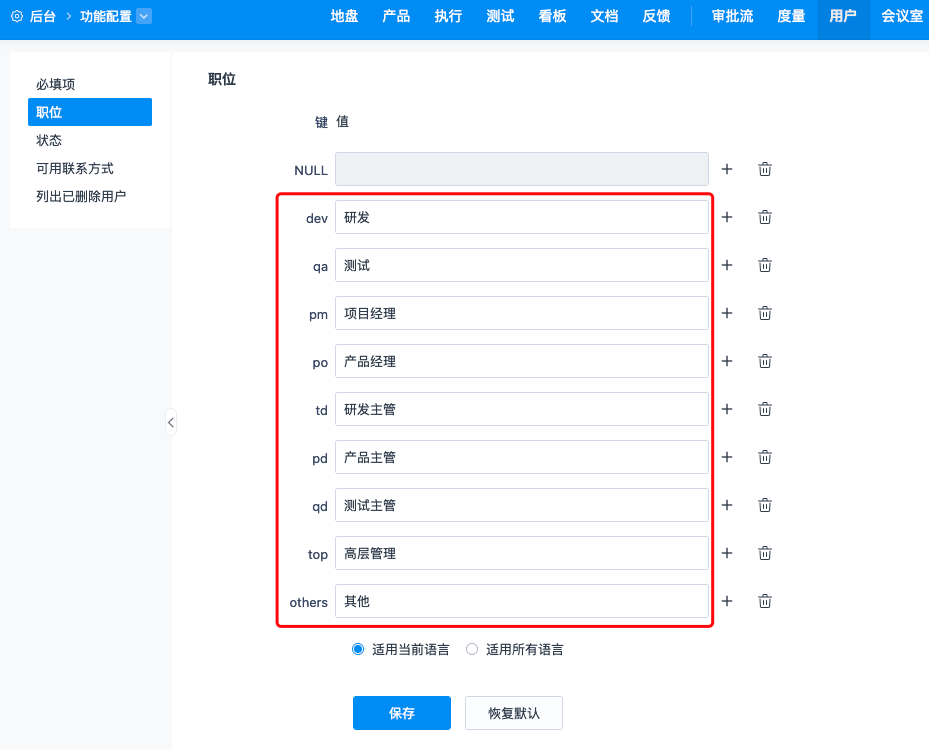The image size is (929, 749).
Task: Click the 后台 gear icon
Action: click(x=17, y=17)
